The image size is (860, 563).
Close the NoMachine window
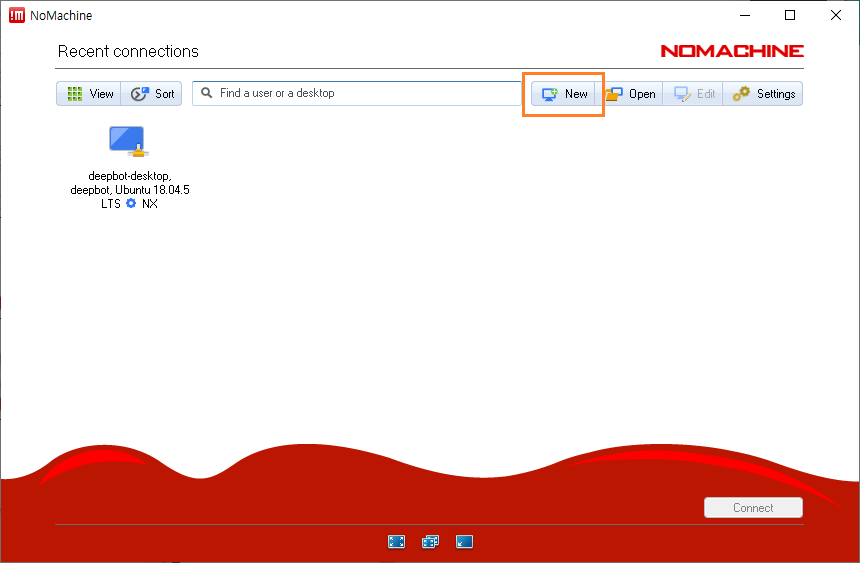pos(836,15)
